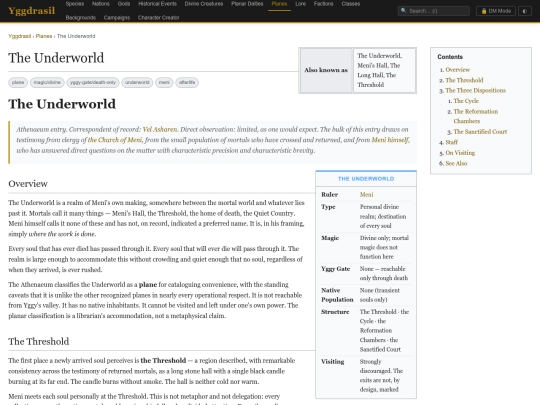Open the Gods nav item
Viewport: 540px width, 405px height.
point(124,4)
